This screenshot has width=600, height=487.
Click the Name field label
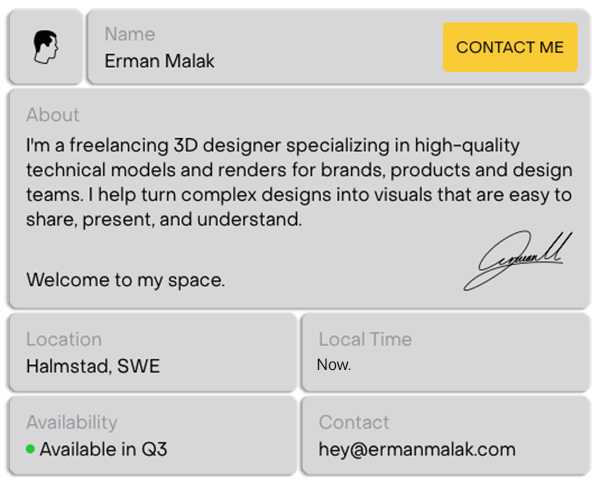coord(130,34)
